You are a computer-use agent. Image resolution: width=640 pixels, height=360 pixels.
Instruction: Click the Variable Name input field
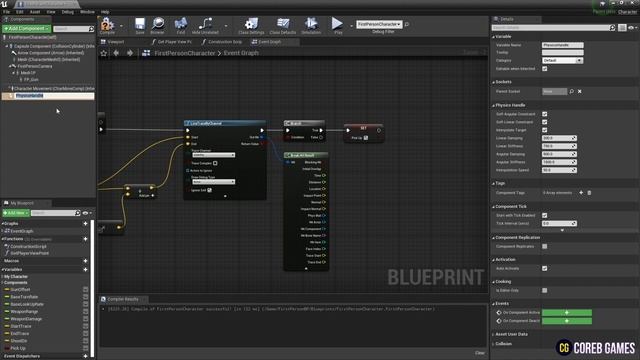[562, 45]
